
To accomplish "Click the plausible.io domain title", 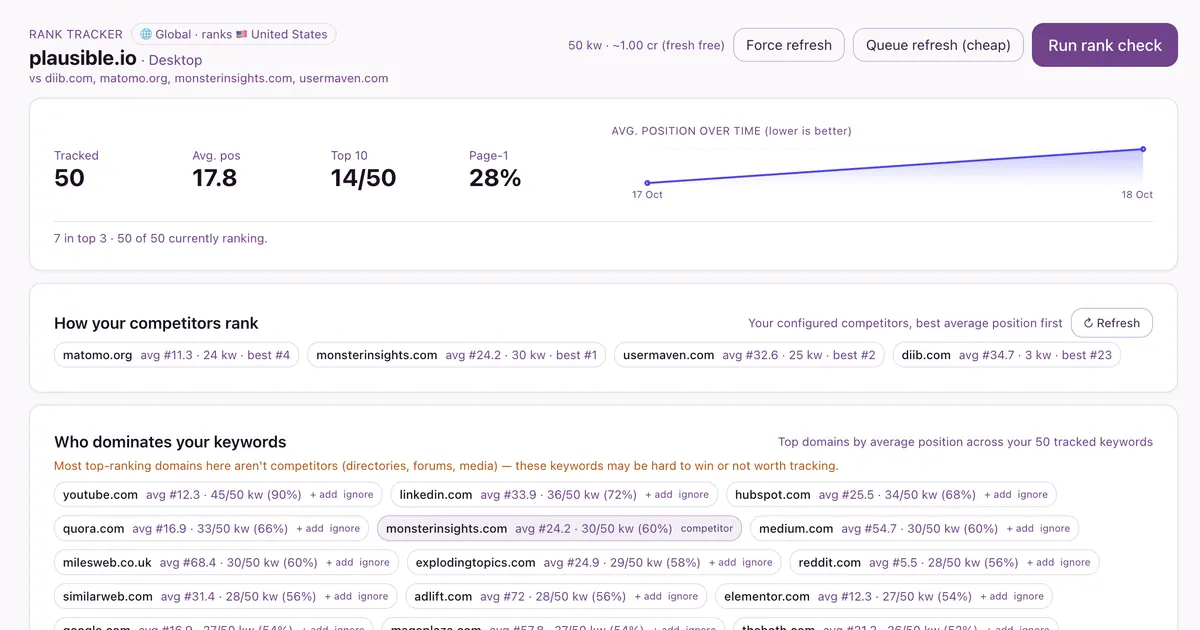I will [83, 58].
